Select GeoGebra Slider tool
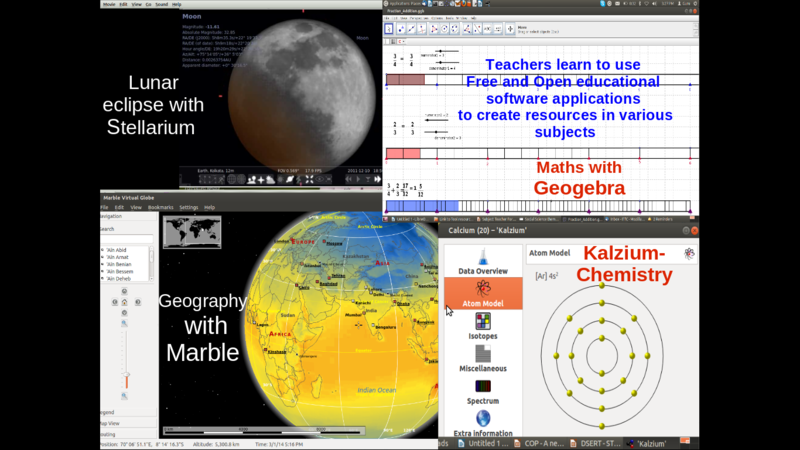Screen dimensions: 800x450 click(x=498, y=29)
